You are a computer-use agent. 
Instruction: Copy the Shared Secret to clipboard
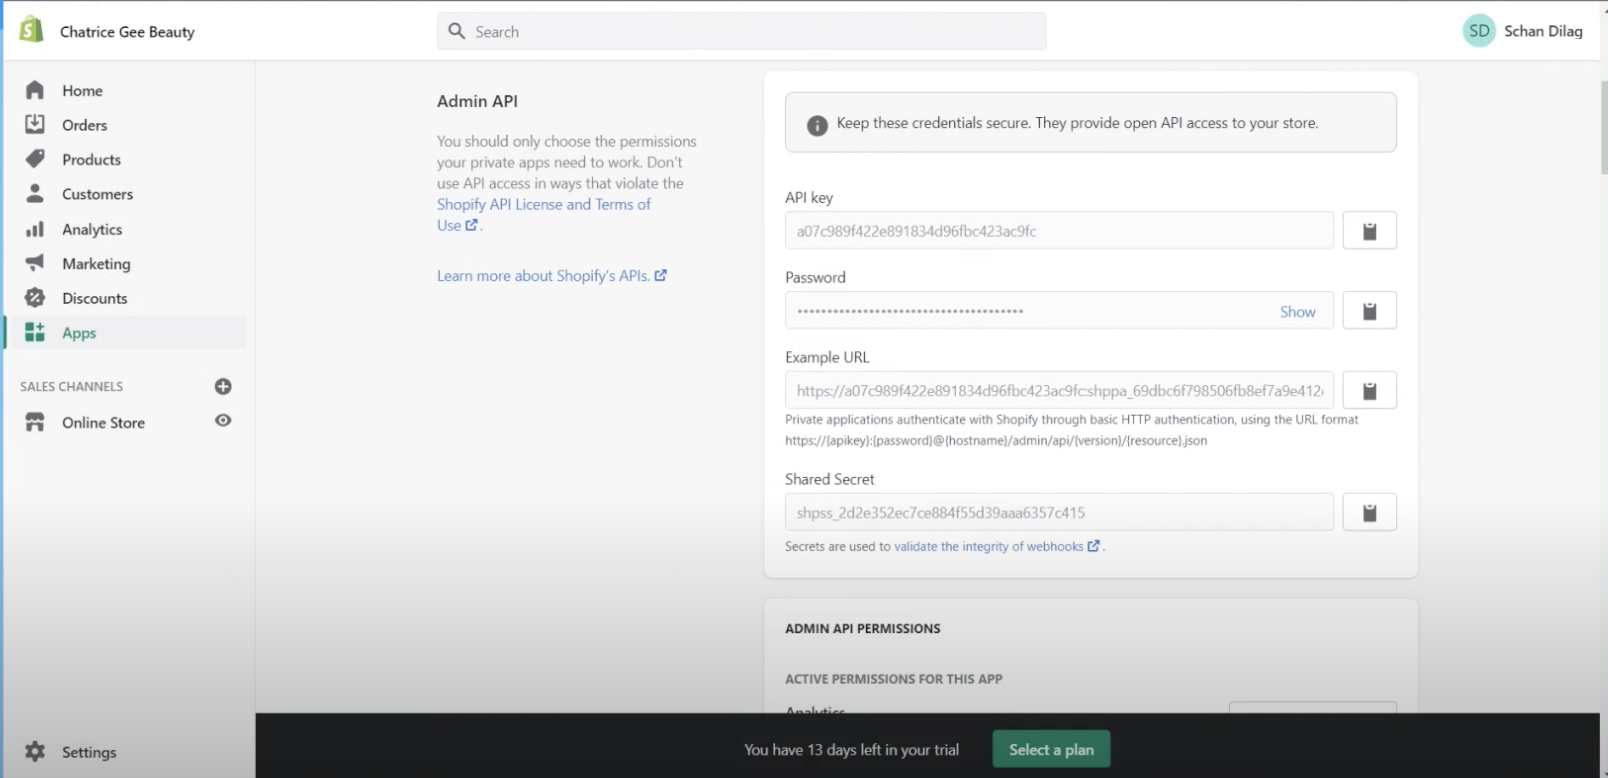point(1369,512)
